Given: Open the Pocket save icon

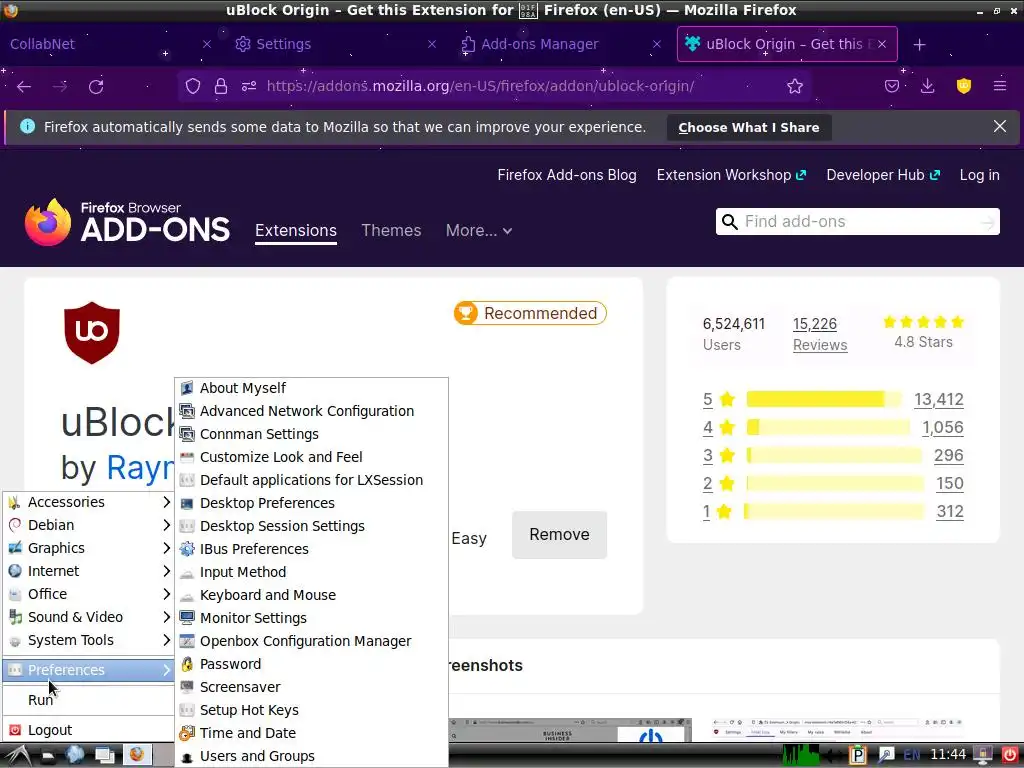Looking at the screenshot, I should coord(892,86).
